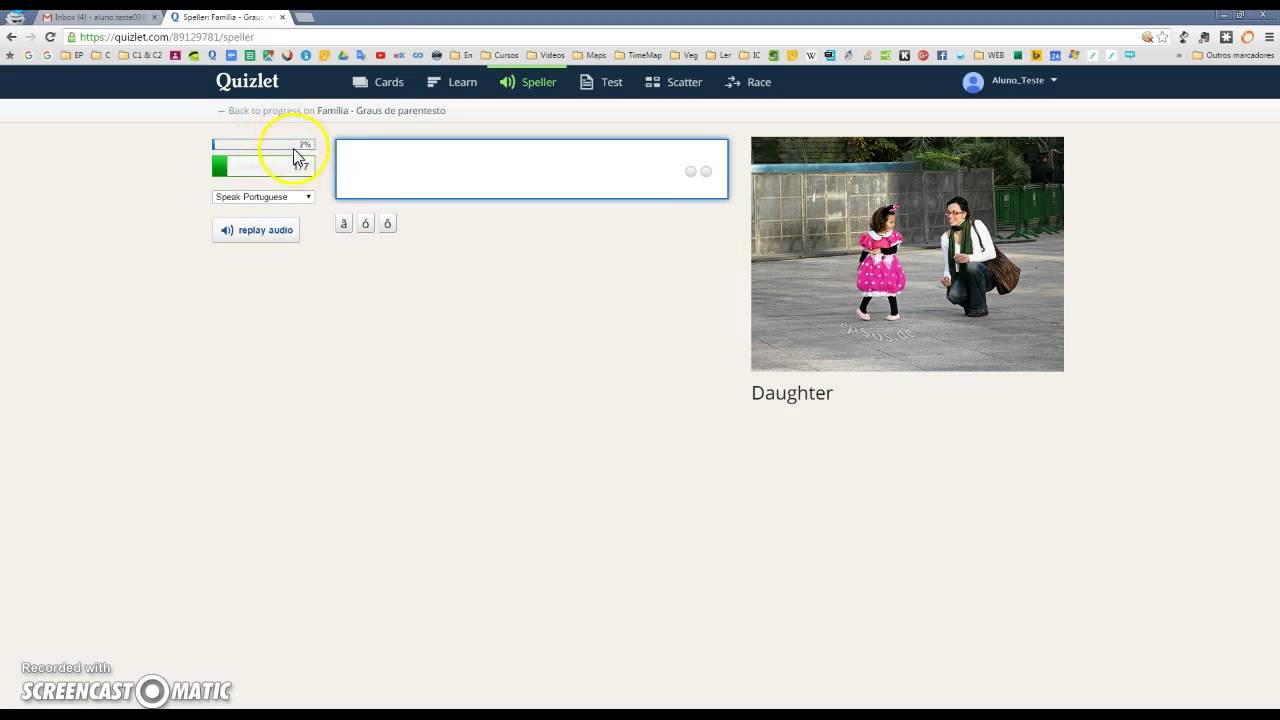This screenshot has height=720, width=1280.
Task: Open the TimeMap bookmarks folder
Action: click(x=638, y=55)
